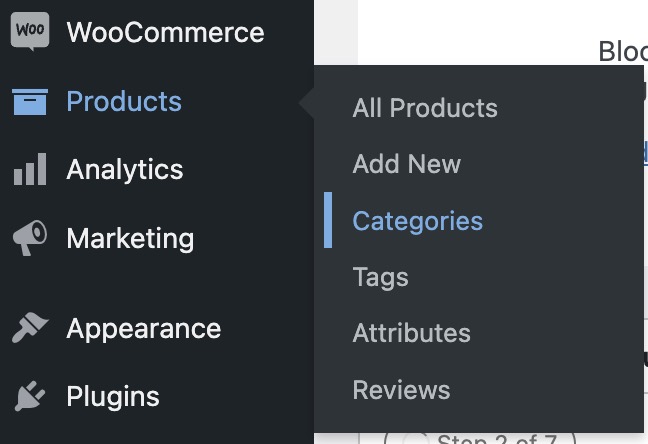Click the Marketing megaphone icon

click(x=30, y=238)
